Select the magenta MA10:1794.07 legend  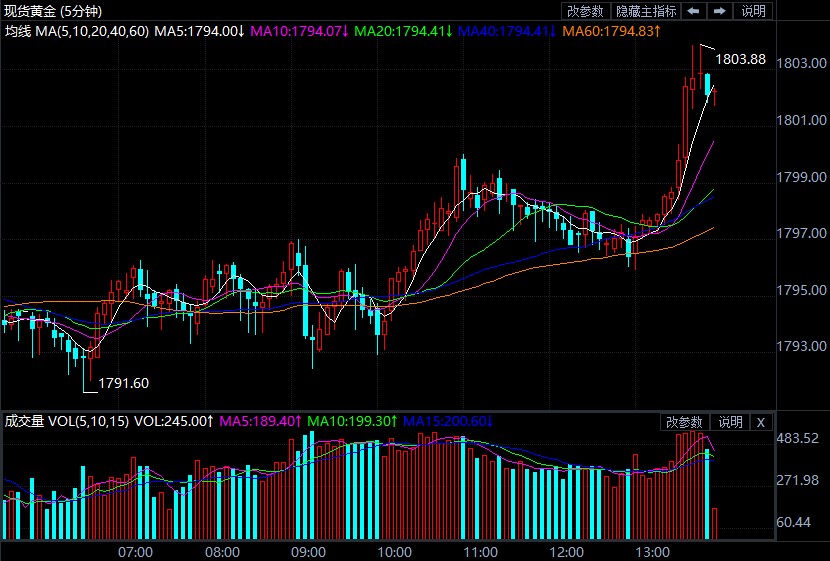click(298, 31)
